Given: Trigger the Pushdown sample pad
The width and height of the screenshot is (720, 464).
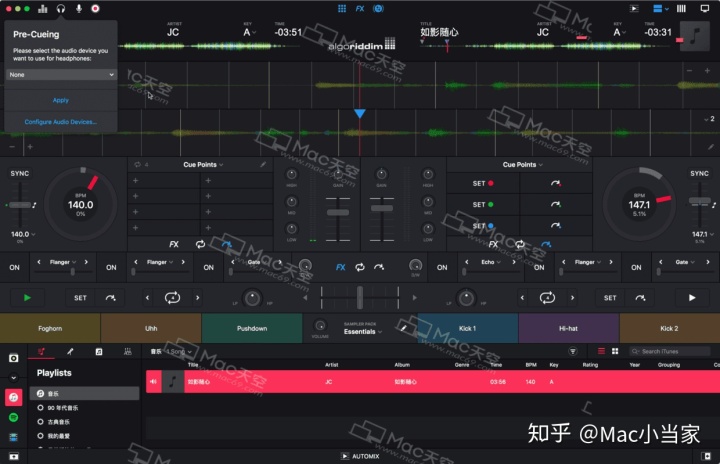Looking at the screenshot, I should (252, 328).
